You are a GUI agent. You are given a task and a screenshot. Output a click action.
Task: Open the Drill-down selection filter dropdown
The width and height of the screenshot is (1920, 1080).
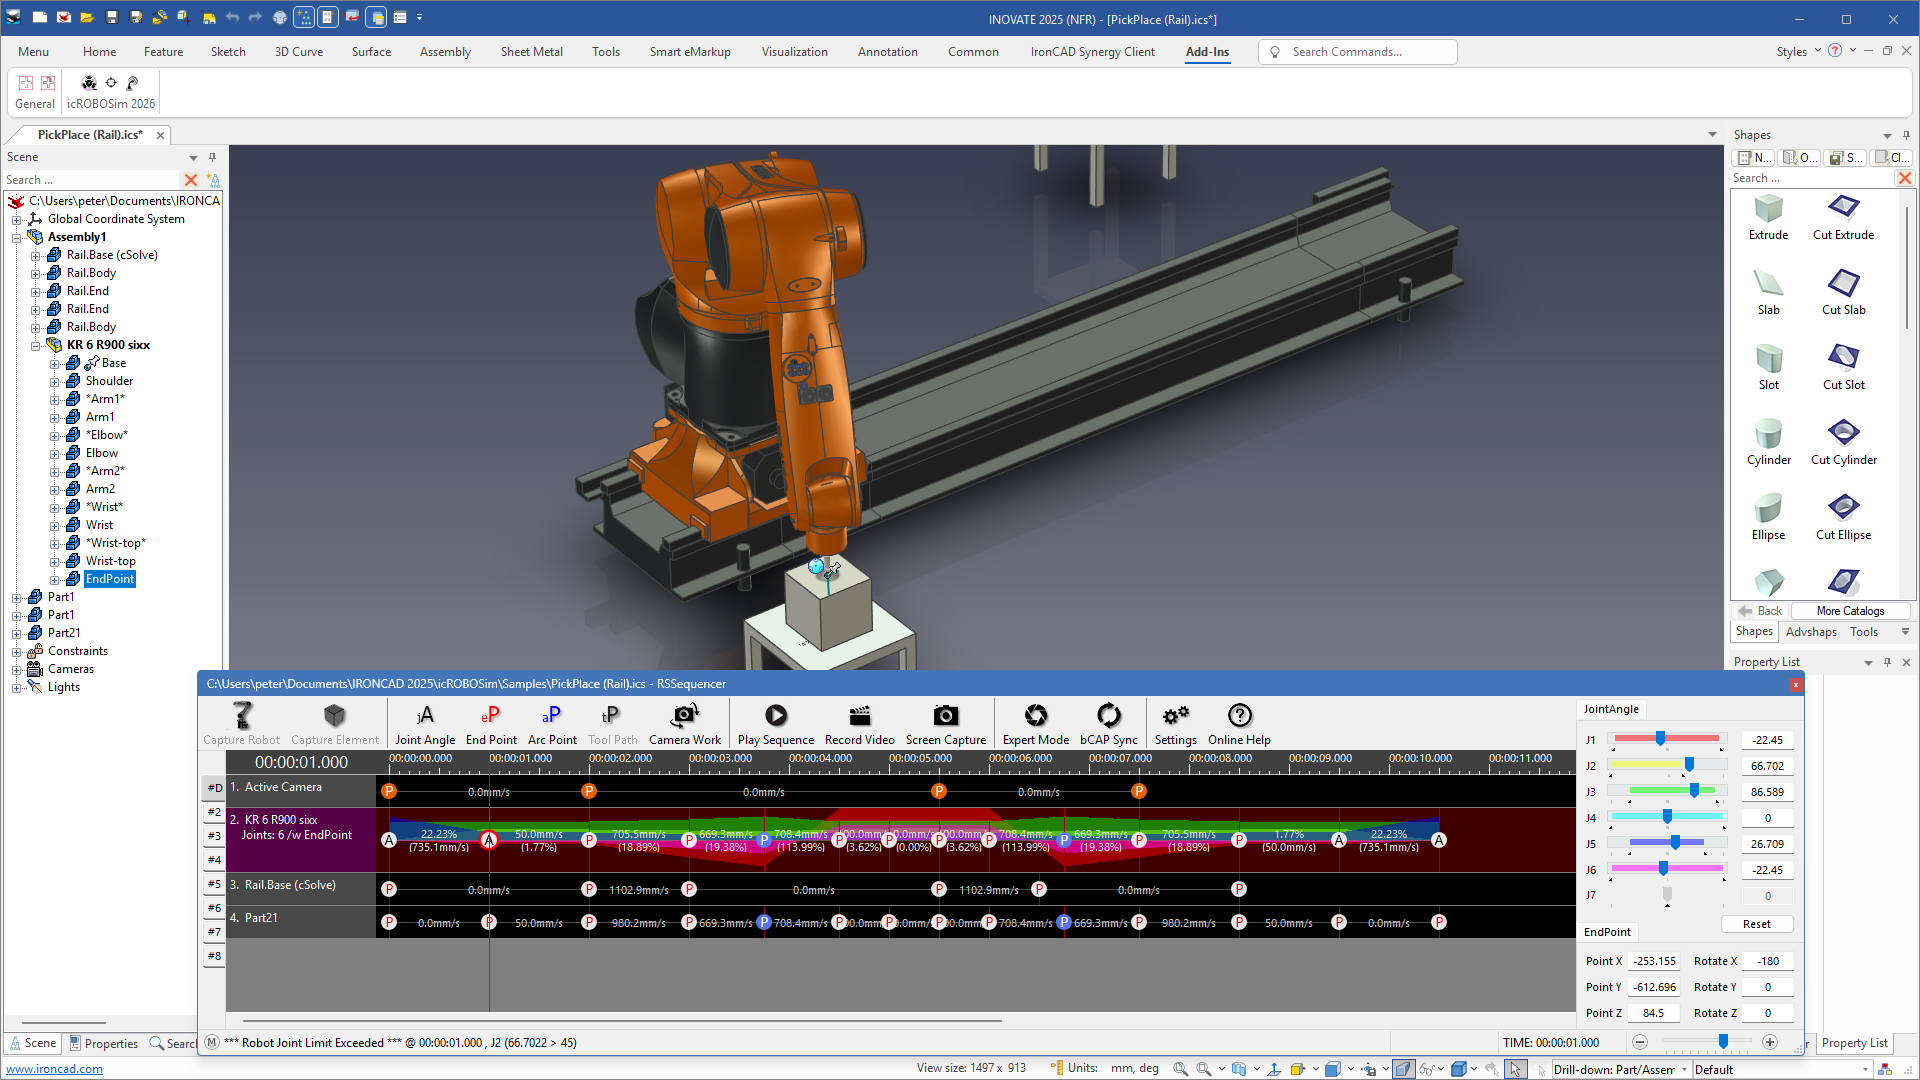tap(1684, 1070)
